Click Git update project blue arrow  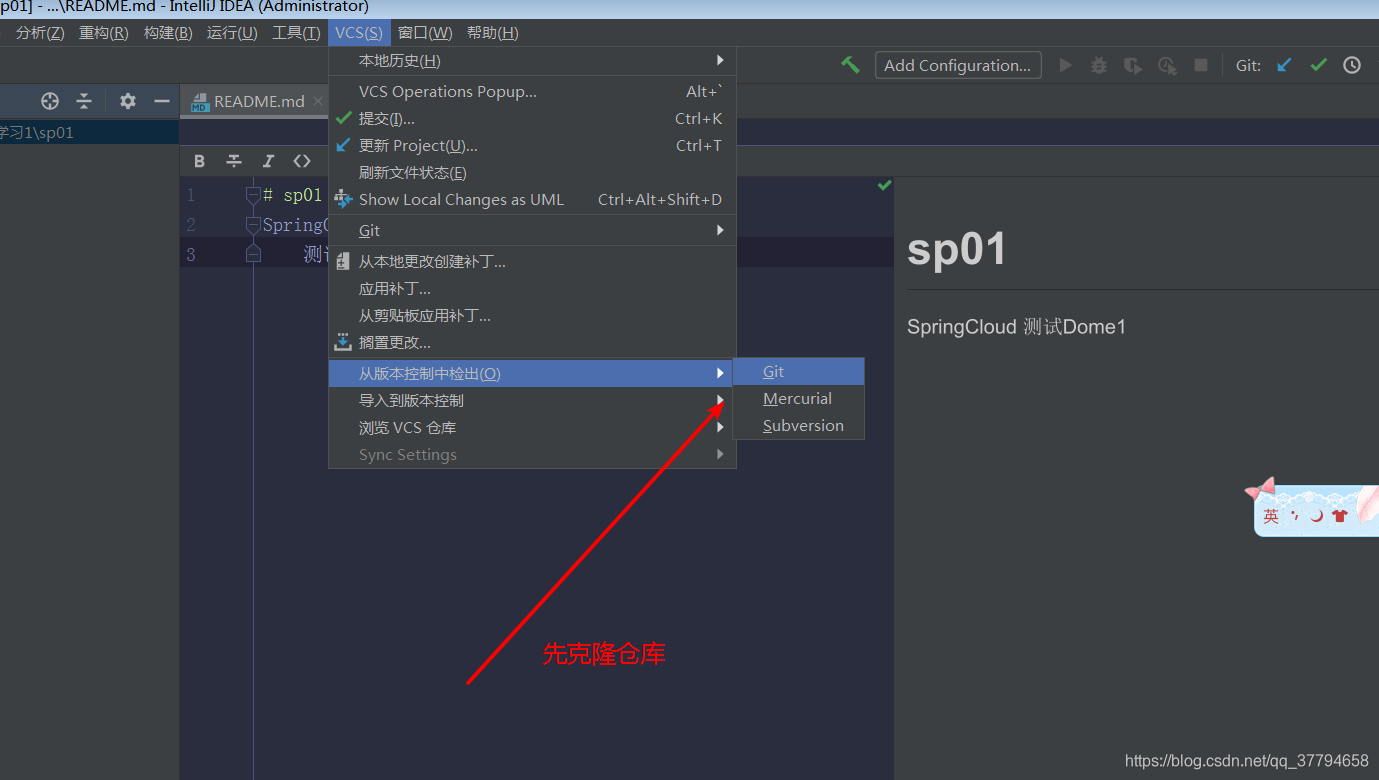(1285, 65)
